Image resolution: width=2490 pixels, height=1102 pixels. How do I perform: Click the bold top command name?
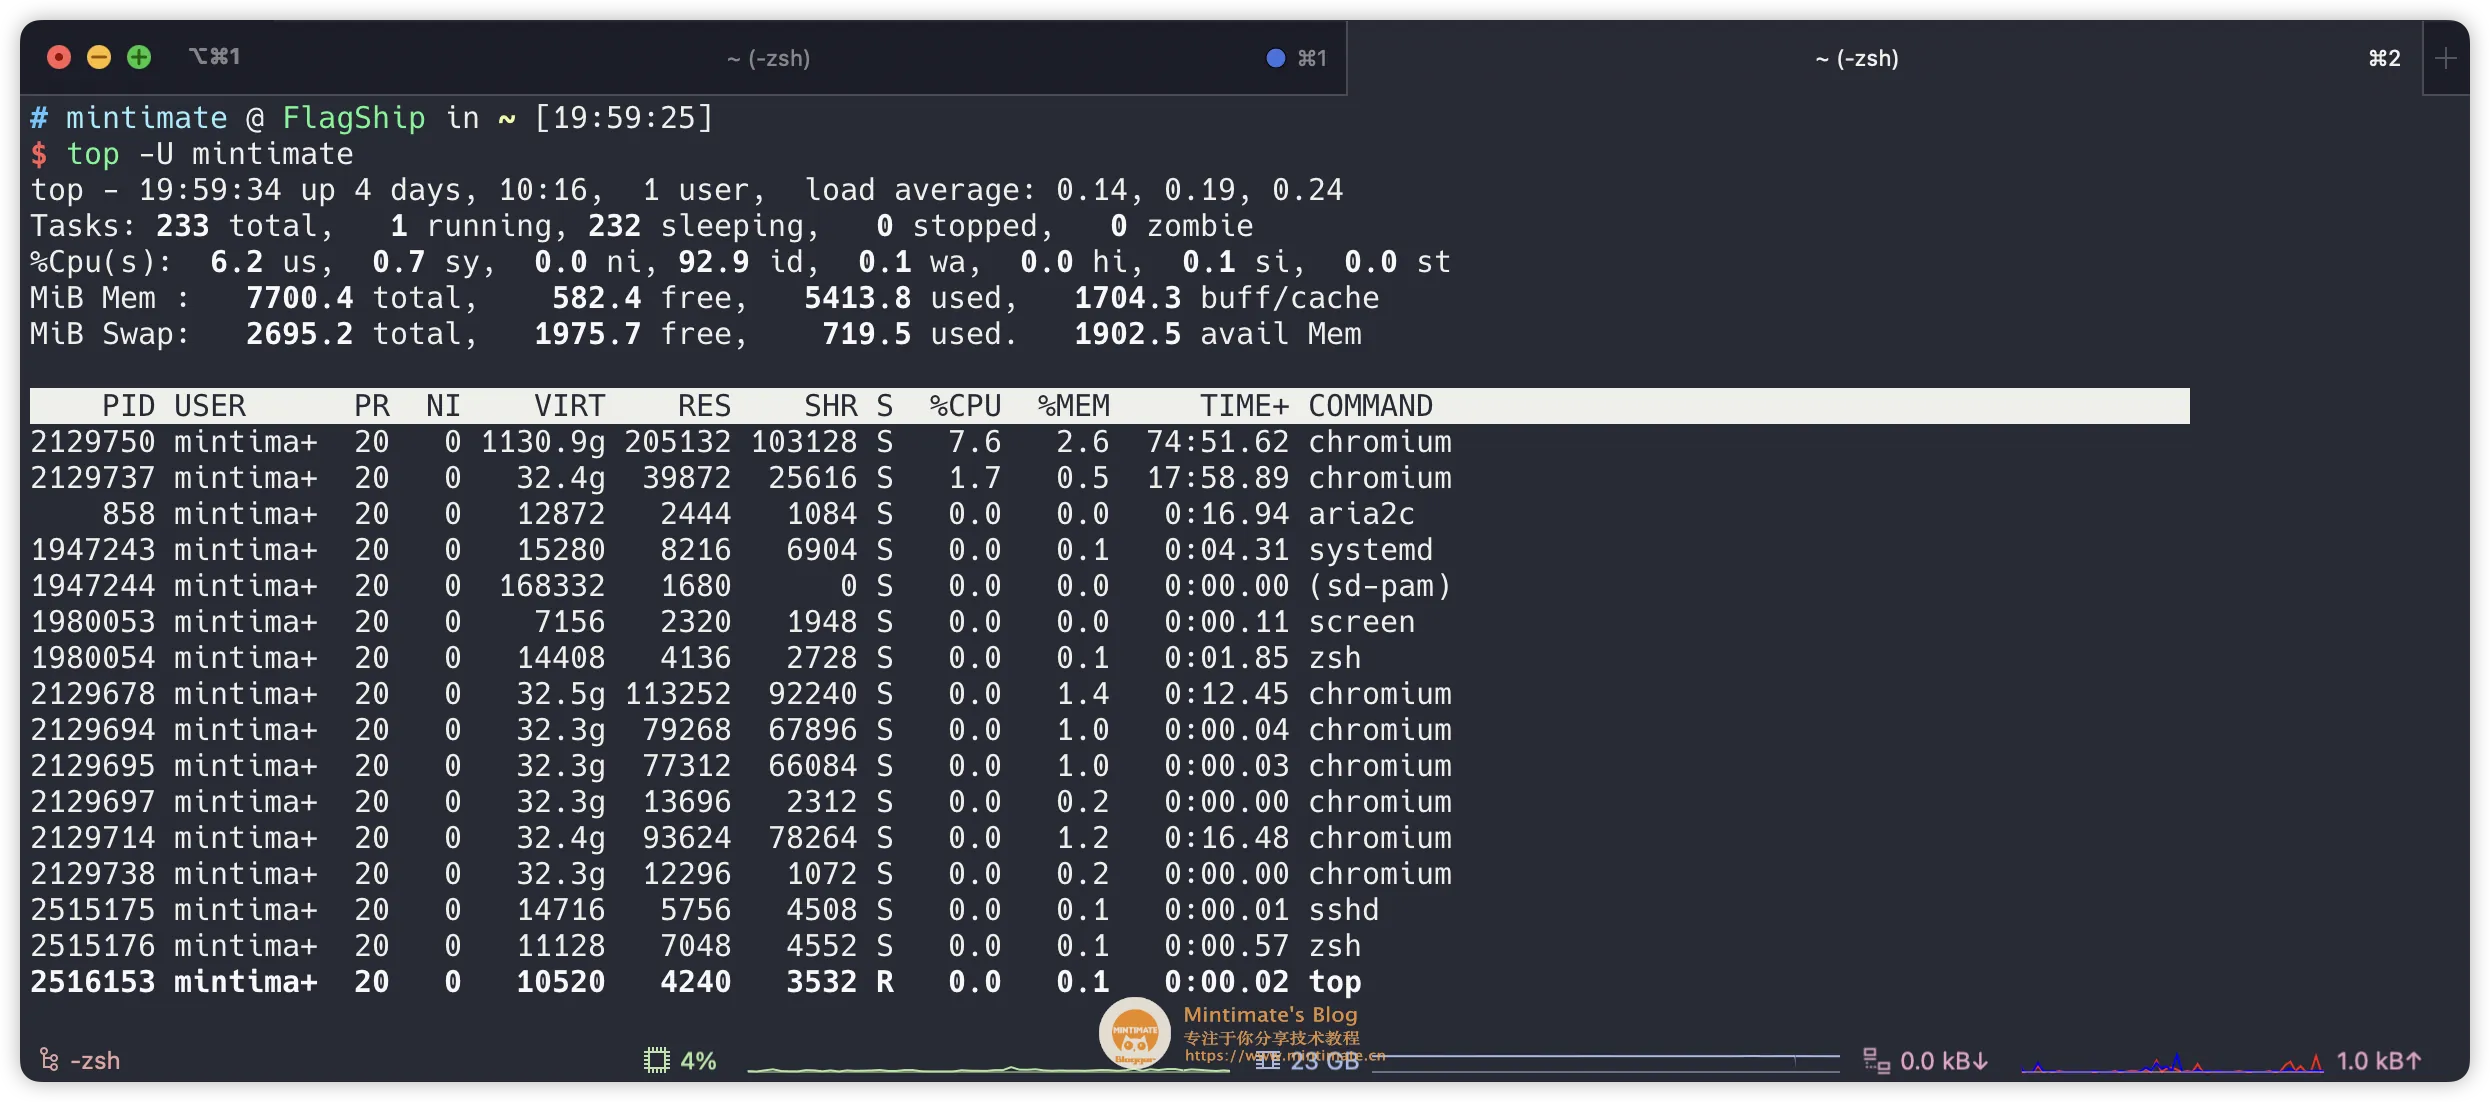1334,982
